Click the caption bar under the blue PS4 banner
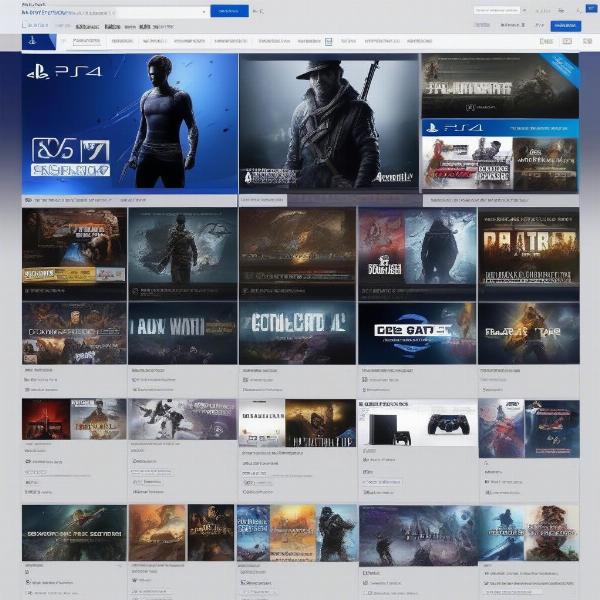This screenshot has width=600, height=600. (129, 200)
